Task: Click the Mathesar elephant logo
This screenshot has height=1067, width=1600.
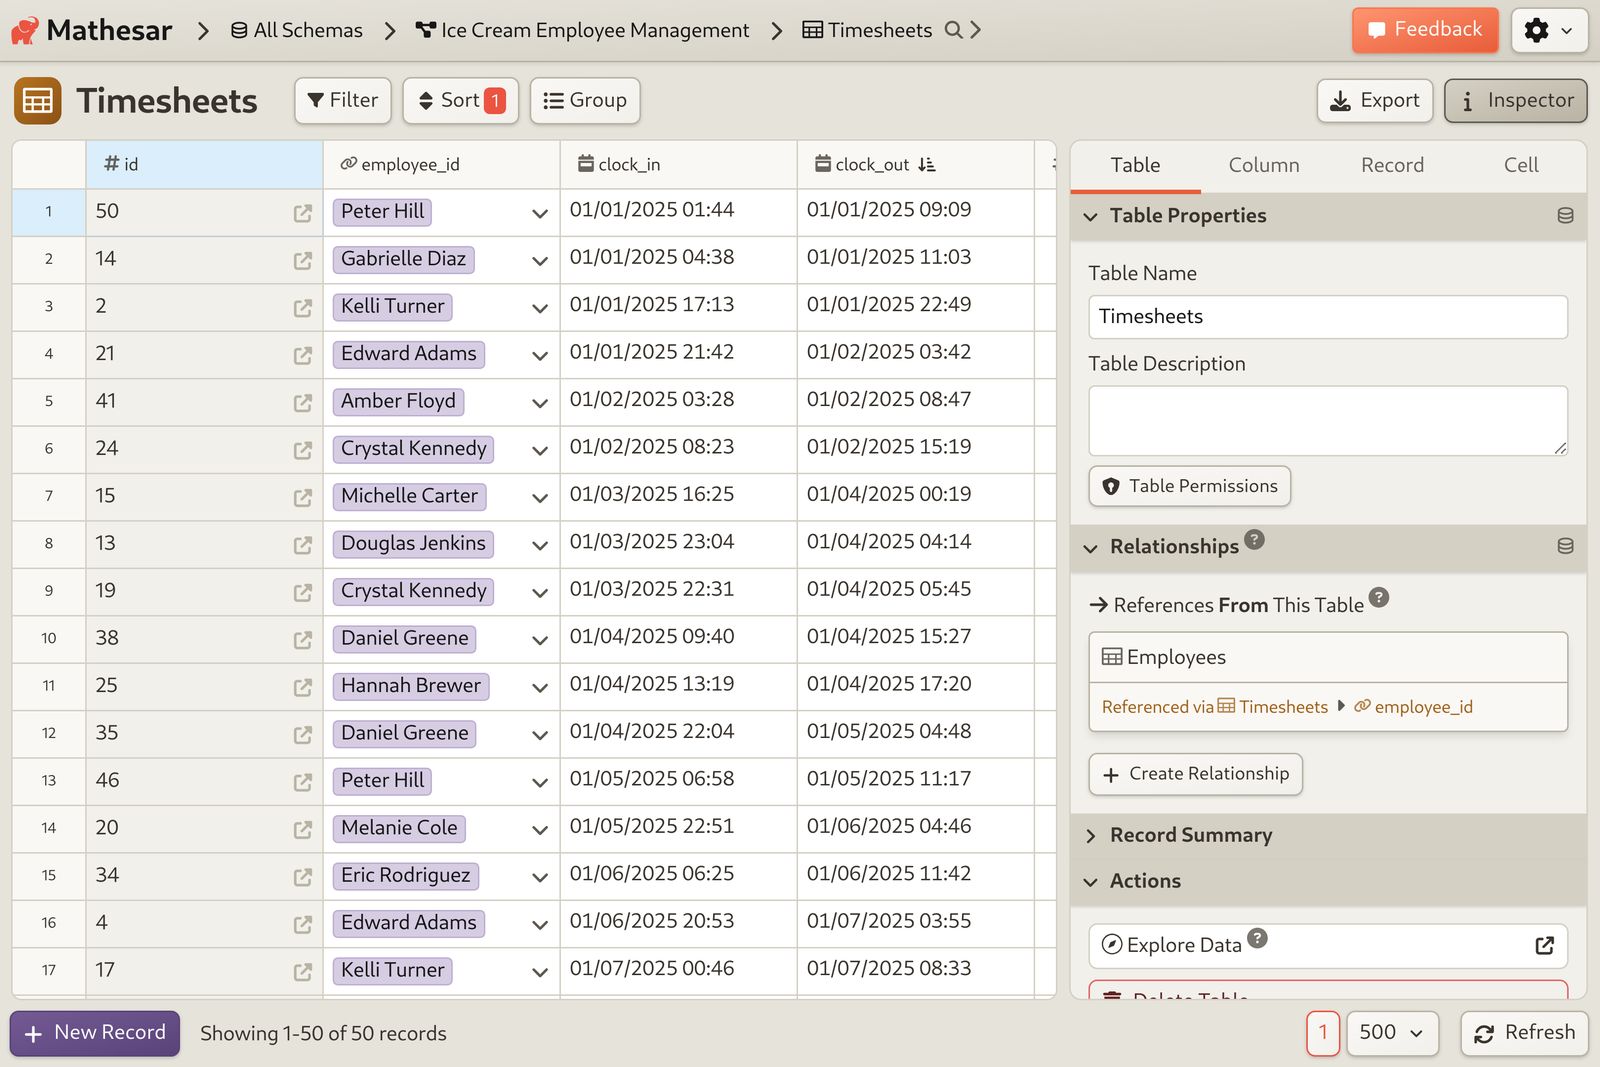Action: (x=25, y=31)
